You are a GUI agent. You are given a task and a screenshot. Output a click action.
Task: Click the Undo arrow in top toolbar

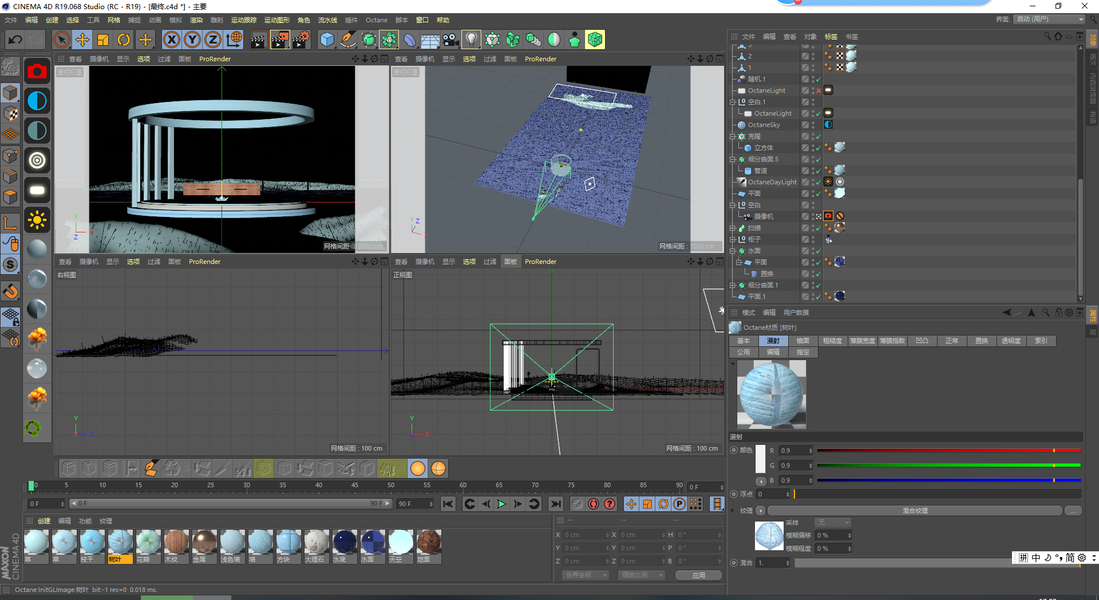point(15,40)
